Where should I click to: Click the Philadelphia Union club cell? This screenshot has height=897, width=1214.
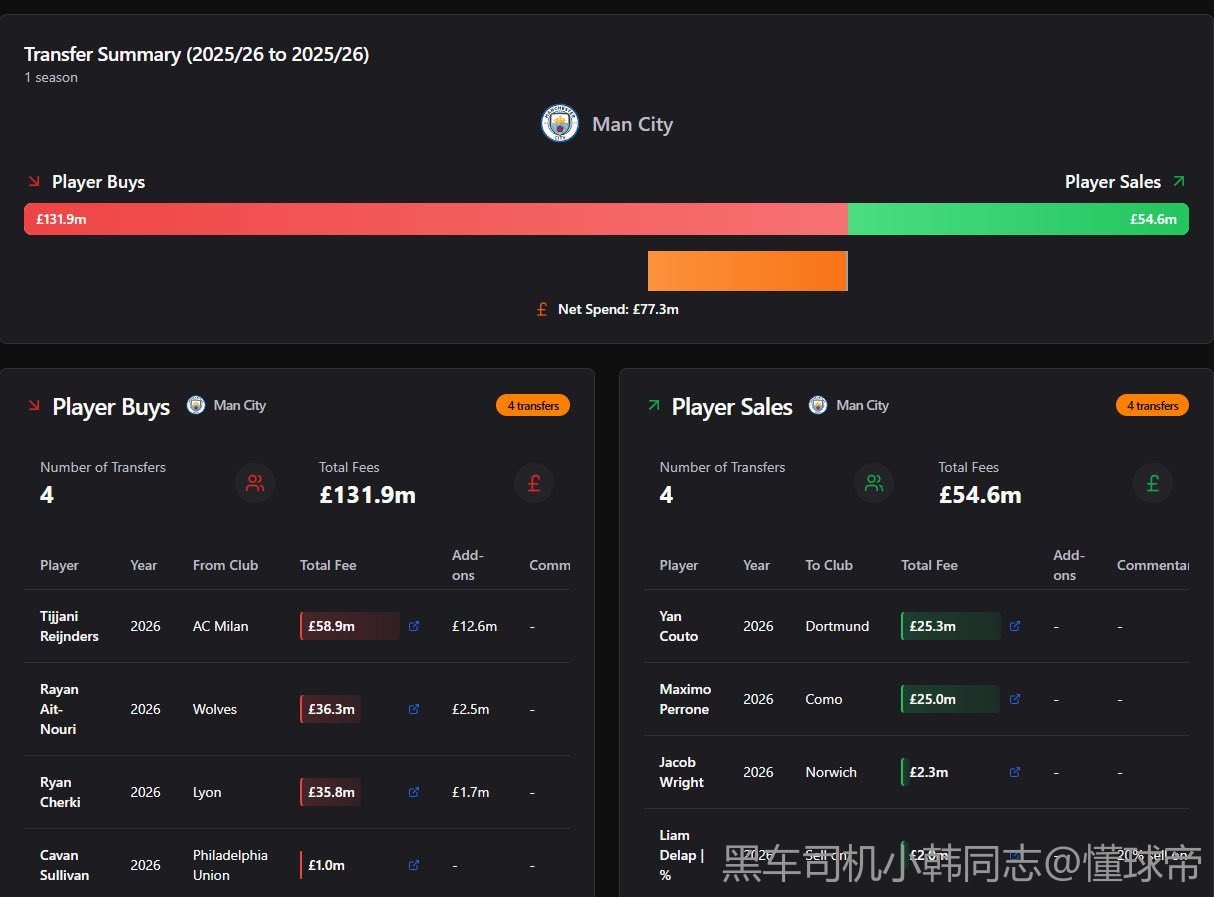[230, 865]
